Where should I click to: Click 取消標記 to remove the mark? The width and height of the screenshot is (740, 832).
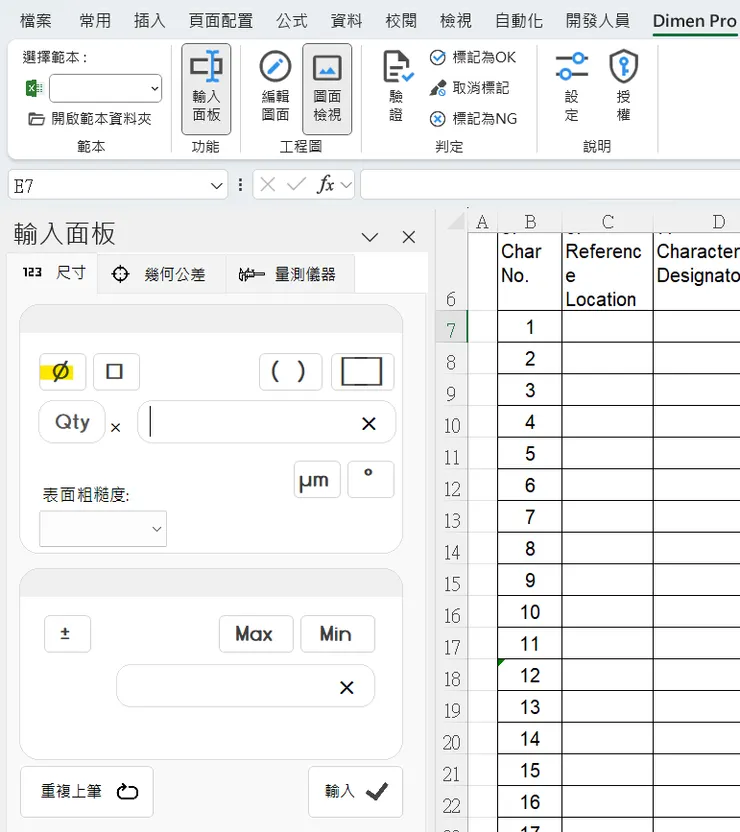pos(469,88)
